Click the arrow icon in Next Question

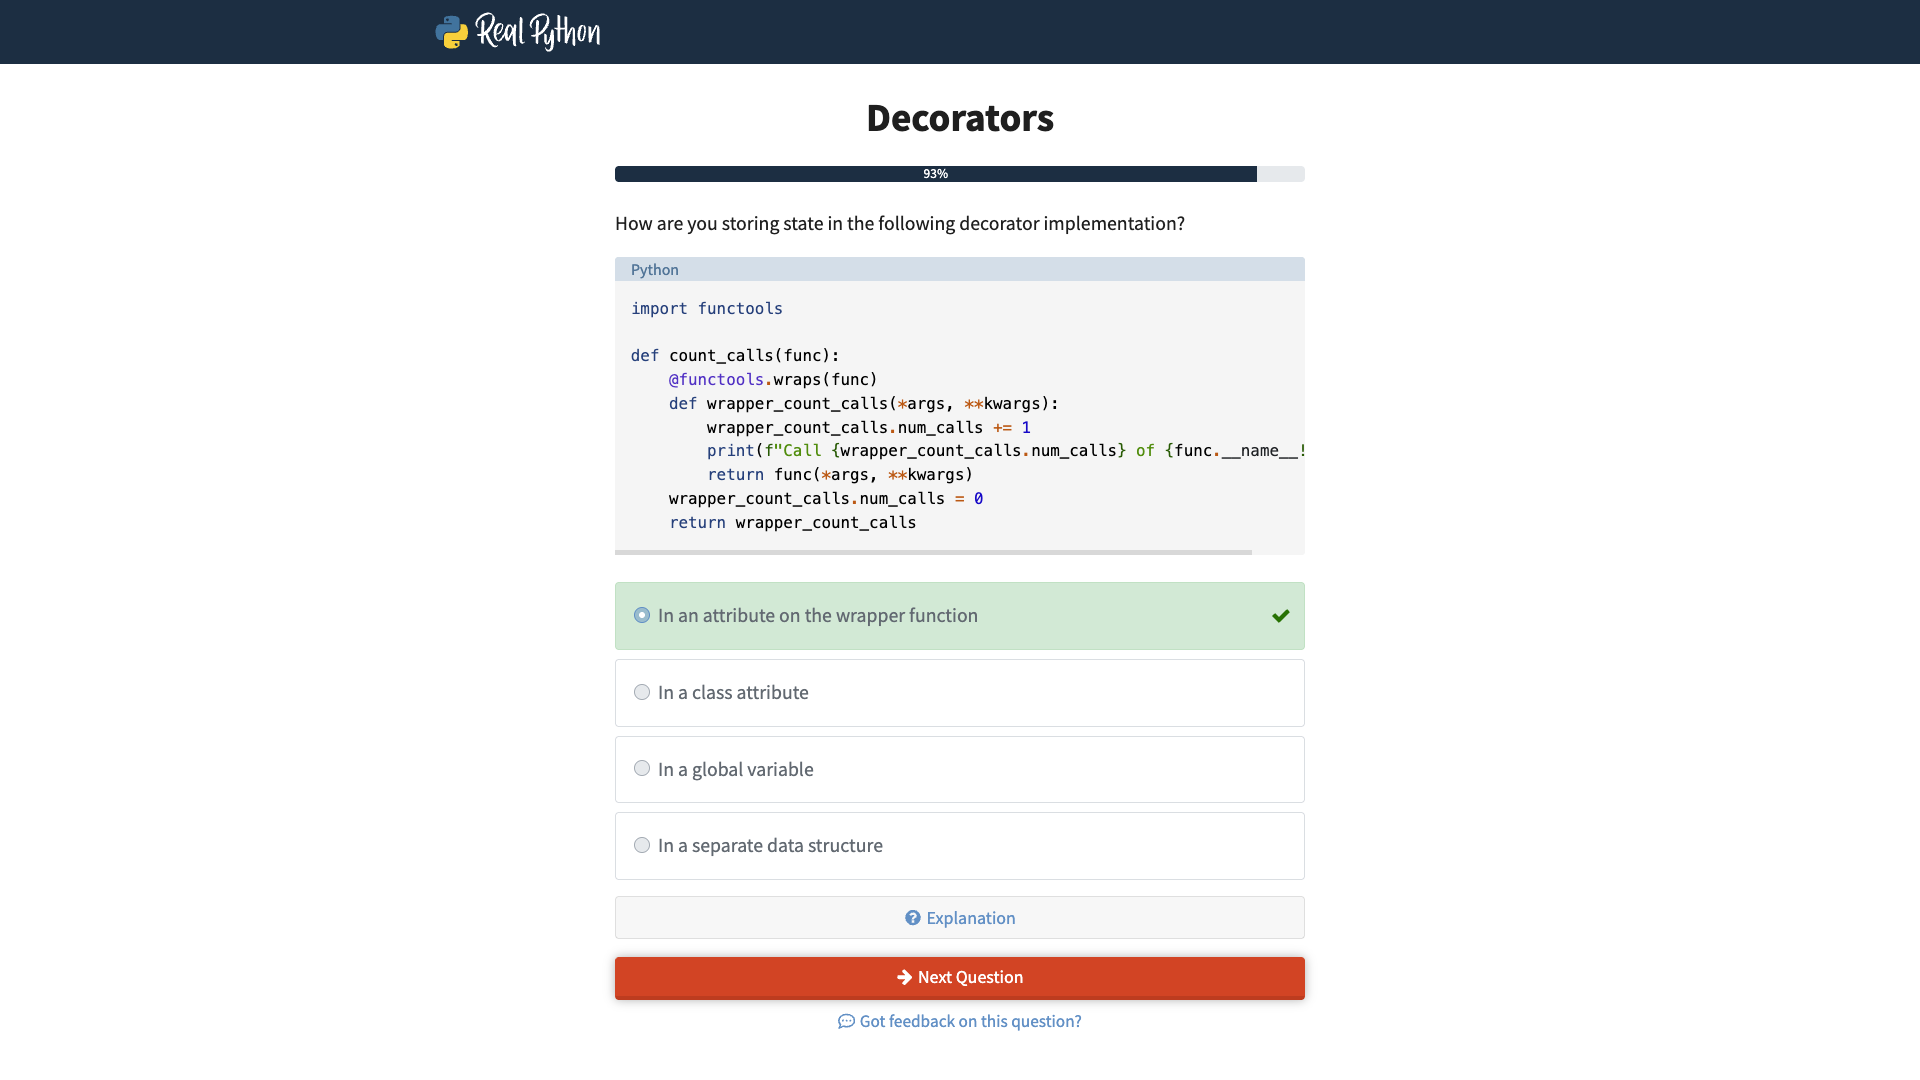pos(904,977)
